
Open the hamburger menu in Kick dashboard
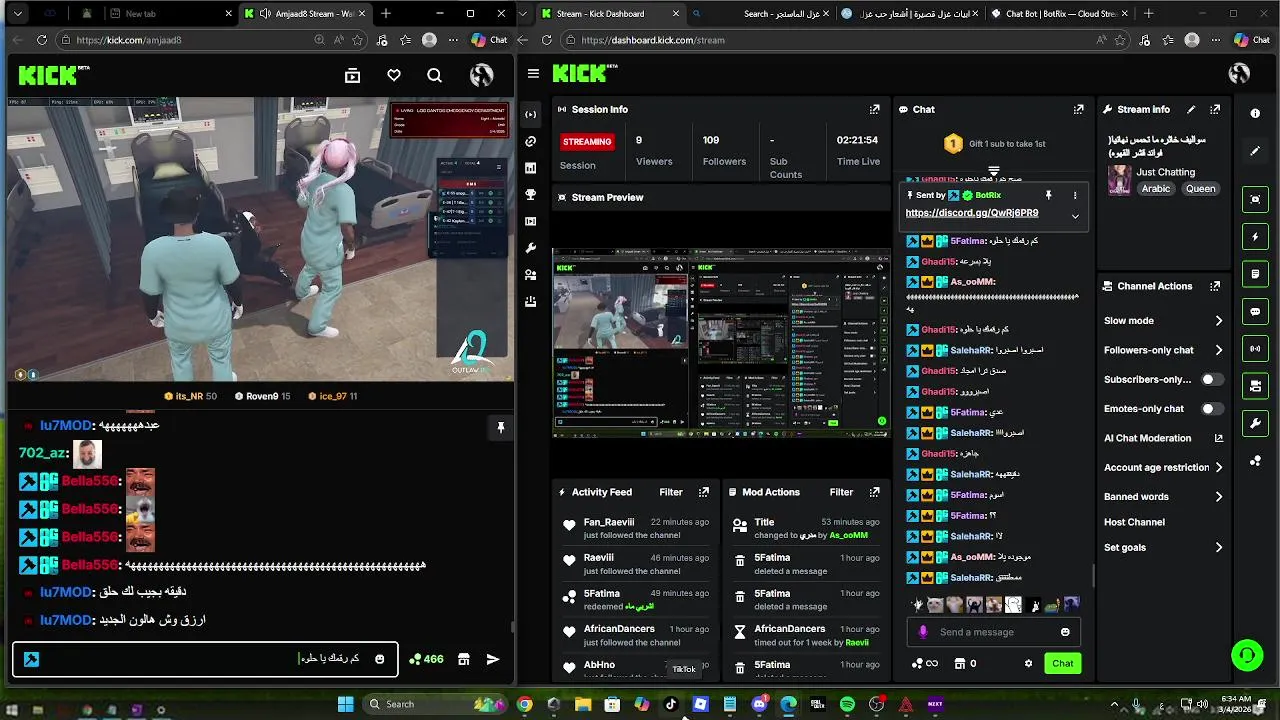coord(533,74)
